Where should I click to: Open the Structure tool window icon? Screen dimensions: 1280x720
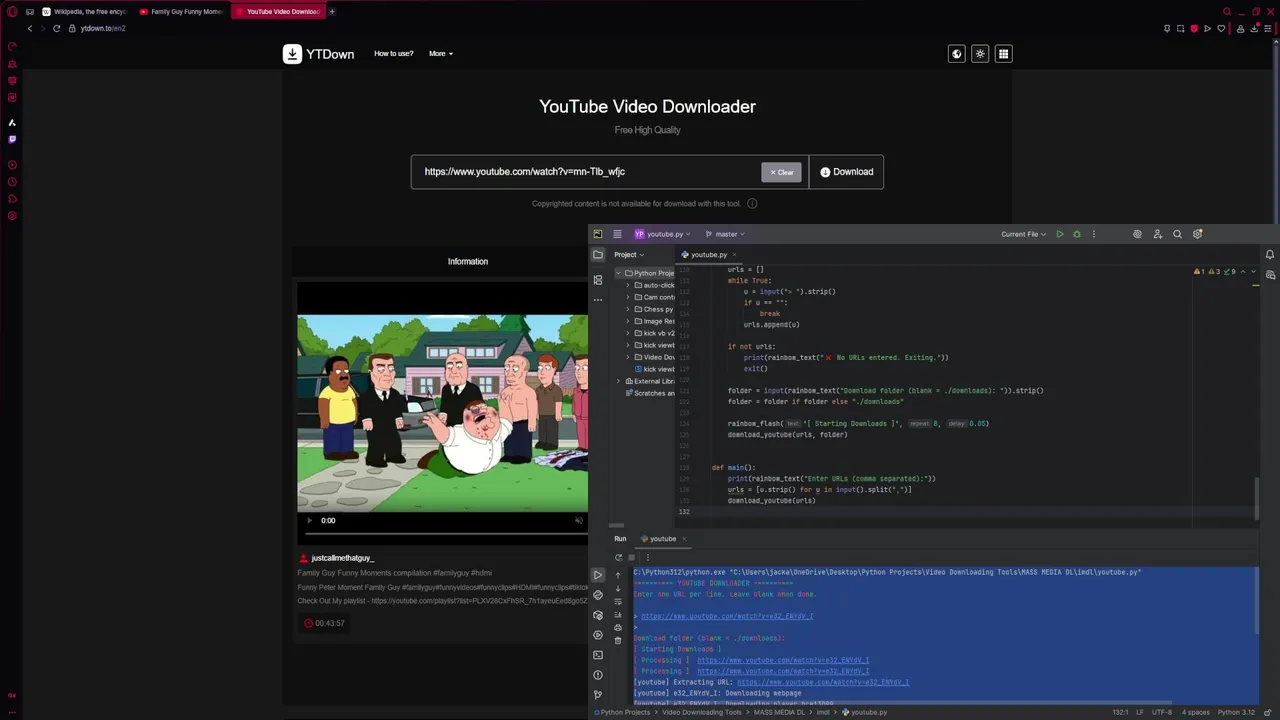coord(598,280)
